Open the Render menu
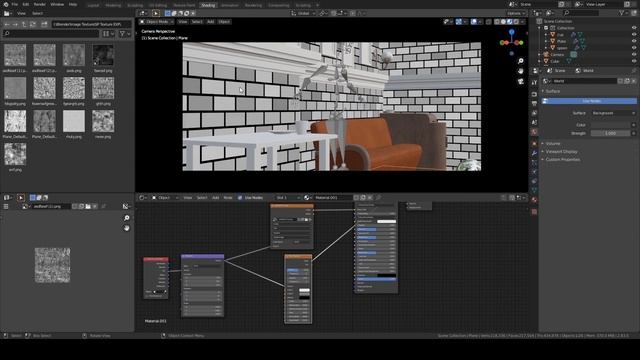This screenshot has width=640, height=360. (40, 4)
